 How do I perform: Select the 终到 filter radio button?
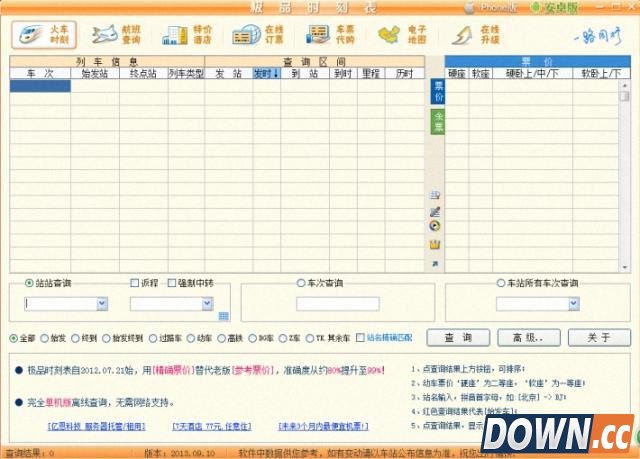[x=75, y=338]
